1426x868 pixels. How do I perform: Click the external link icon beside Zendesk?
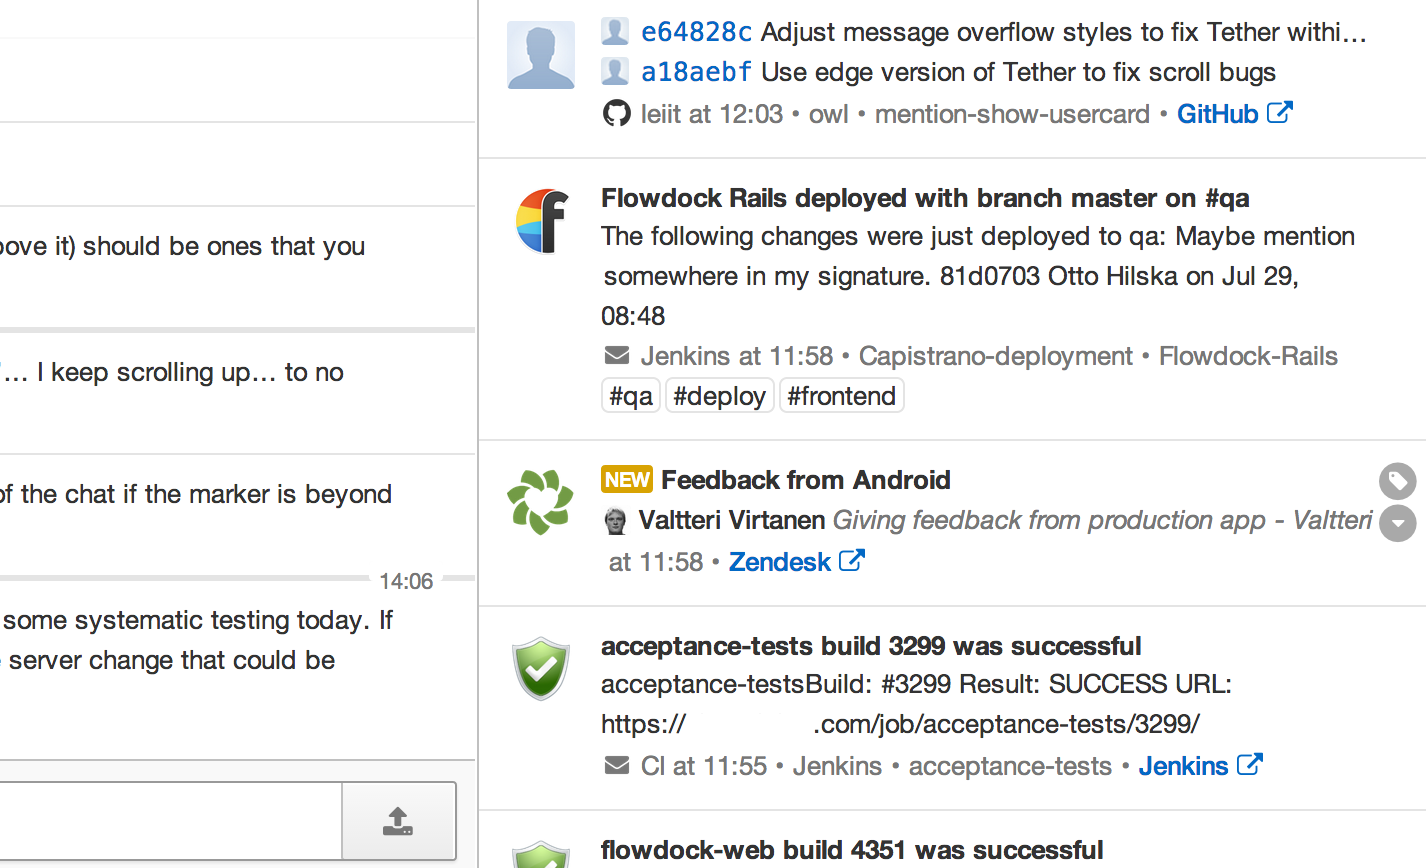[853, 560]
